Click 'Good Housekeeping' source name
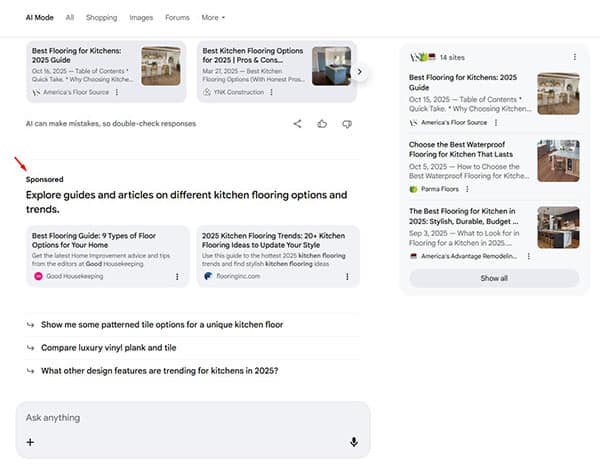This screenshot has width=600, height=473. [x=75, y=276]
